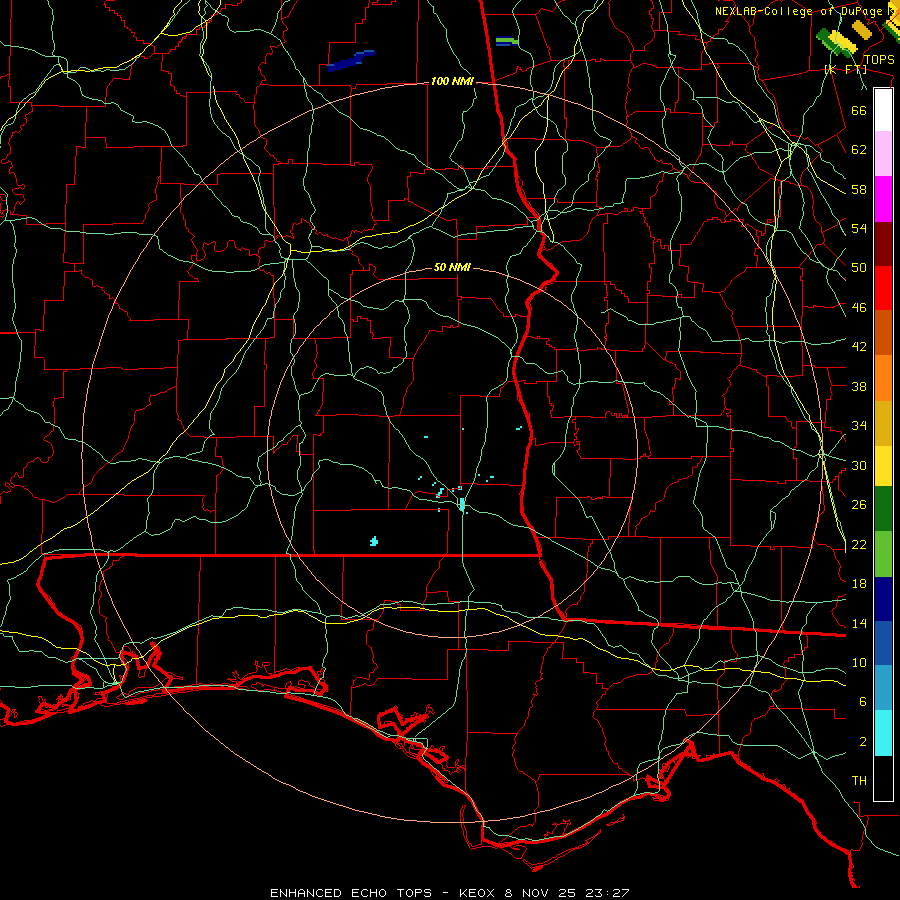This screenshot has height=900, width=900.
Task: Select the bright red legend swatch
Action: (883, 289)
